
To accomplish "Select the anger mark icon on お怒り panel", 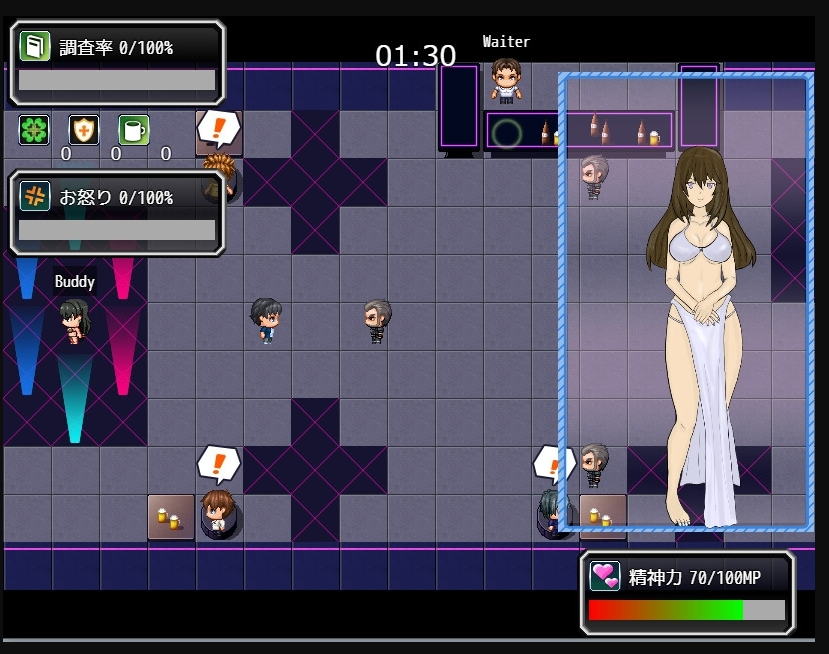I will click(33, 197).
